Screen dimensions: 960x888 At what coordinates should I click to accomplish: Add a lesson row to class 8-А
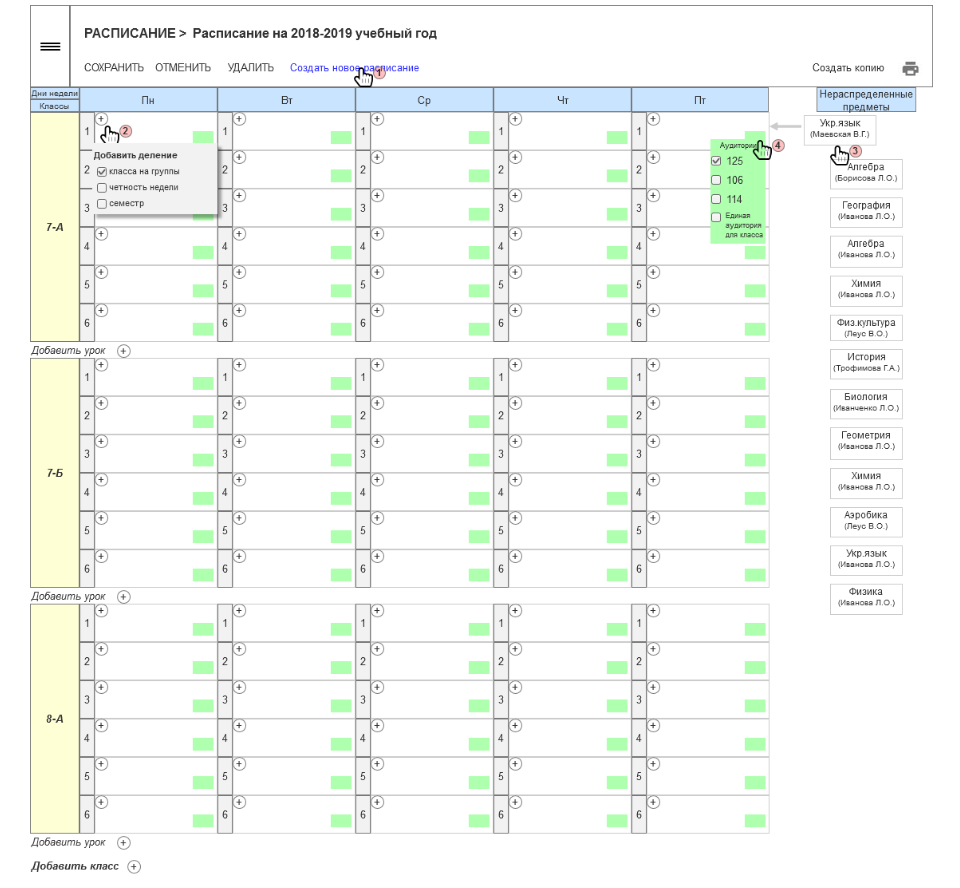(124, 843)
